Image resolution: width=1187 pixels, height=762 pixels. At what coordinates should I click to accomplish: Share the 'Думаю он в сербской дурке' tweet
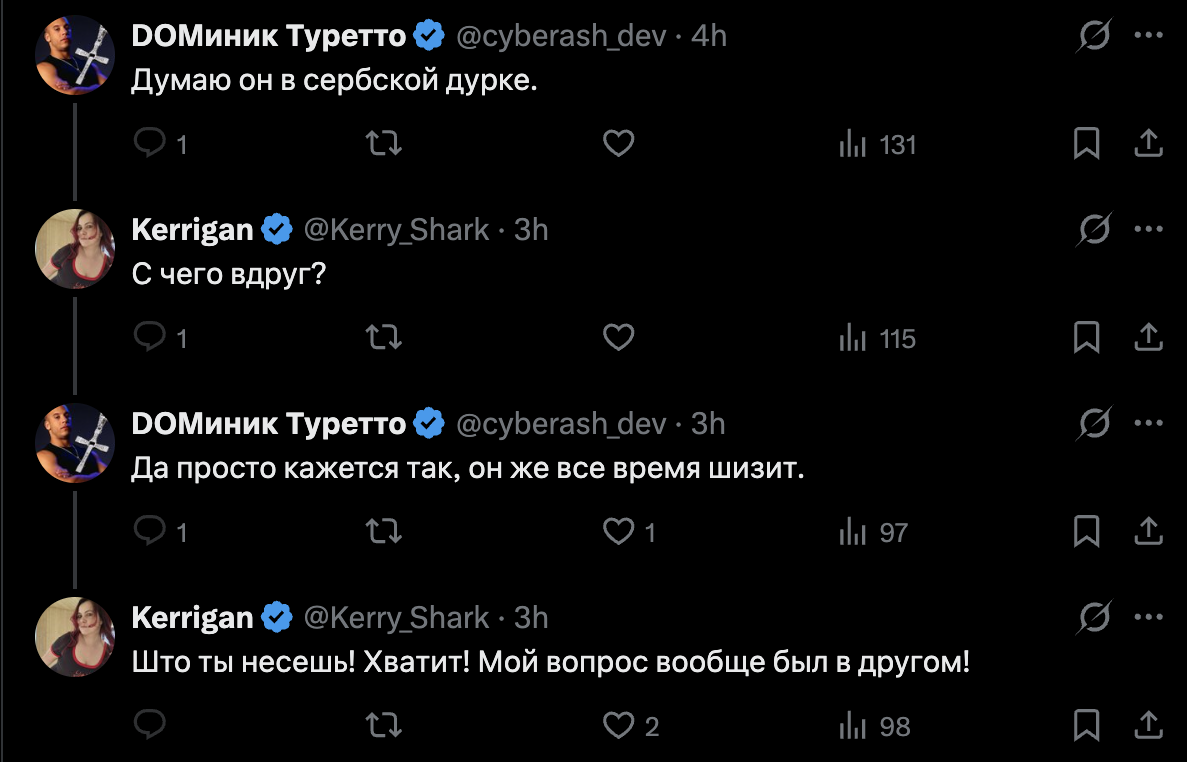point(1147,145)
